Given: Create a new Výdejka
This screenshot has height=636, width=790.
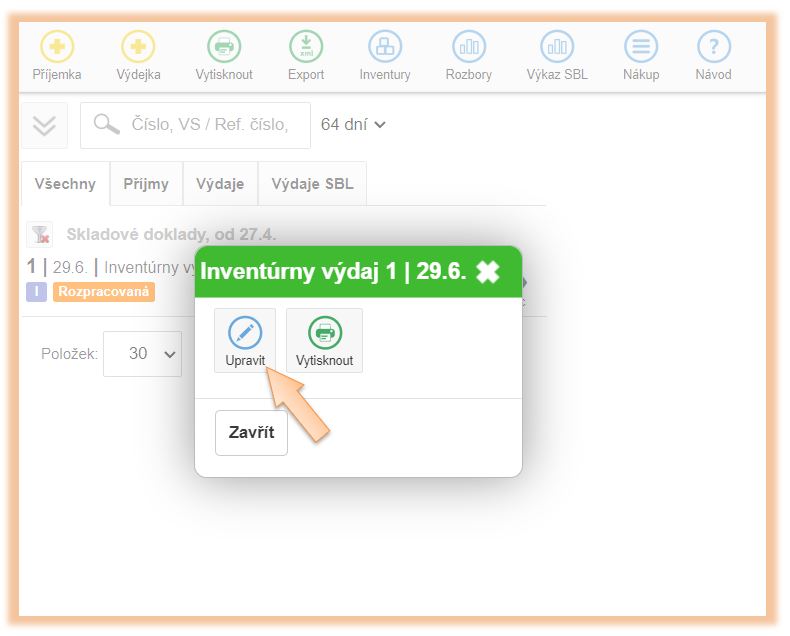Looking at the screenshot, I should click(x=138, y=47).
